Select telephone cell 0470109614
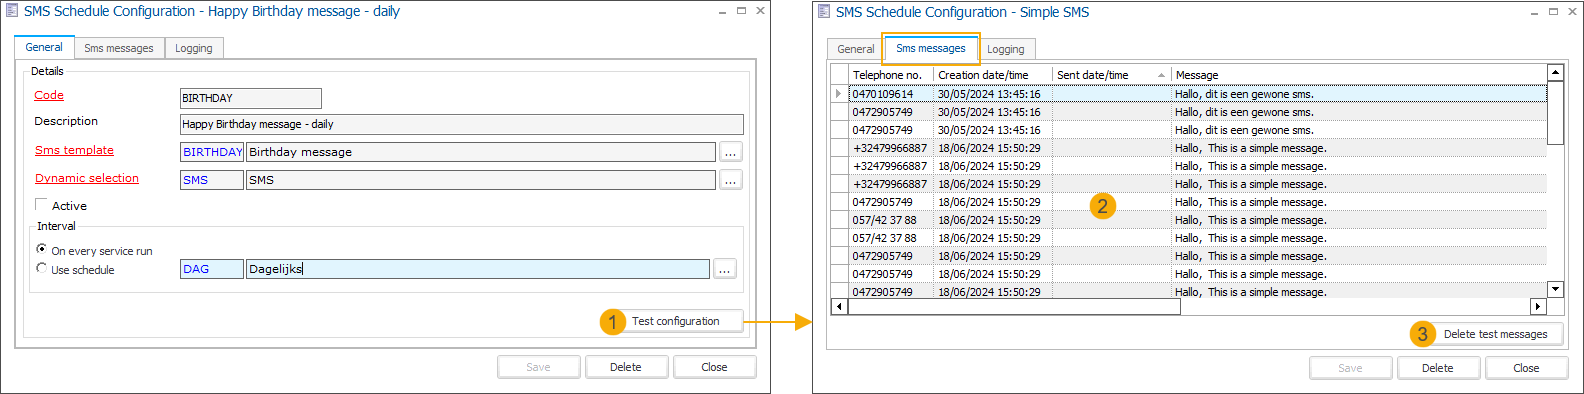Viewport: 1584px width, 394px height. point(891,94)
